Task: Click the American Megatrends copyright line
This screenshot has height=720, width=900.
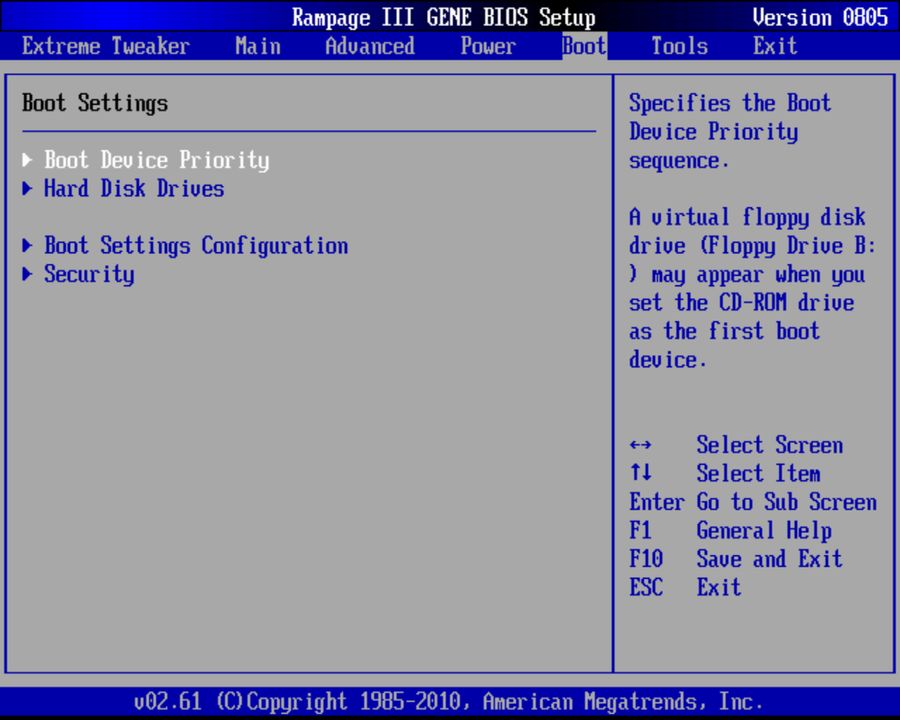Action: (448, 702)
